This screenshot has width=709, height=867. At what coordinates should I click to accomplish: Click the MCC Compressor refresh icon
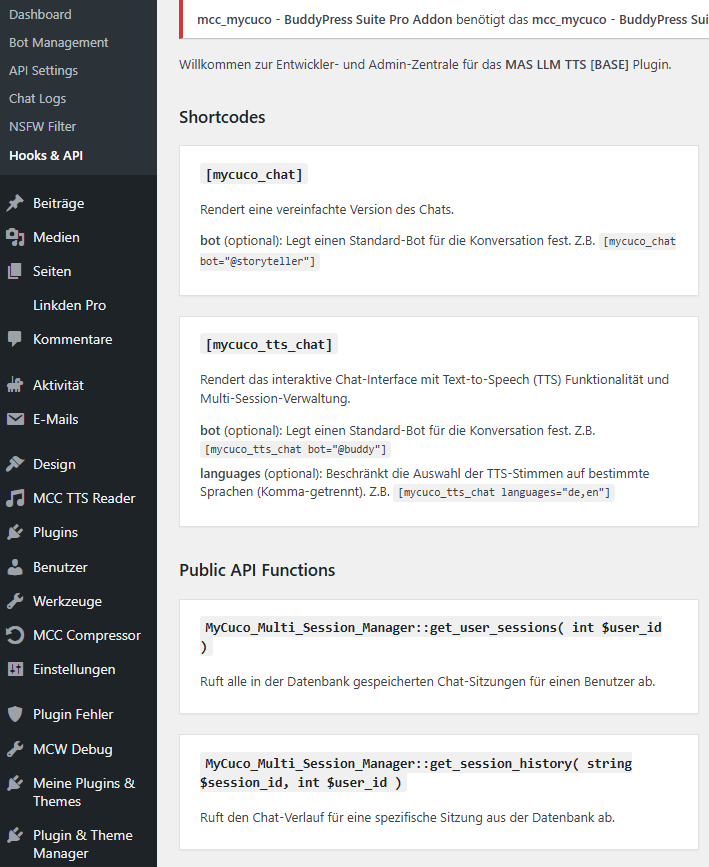[15, 635]
